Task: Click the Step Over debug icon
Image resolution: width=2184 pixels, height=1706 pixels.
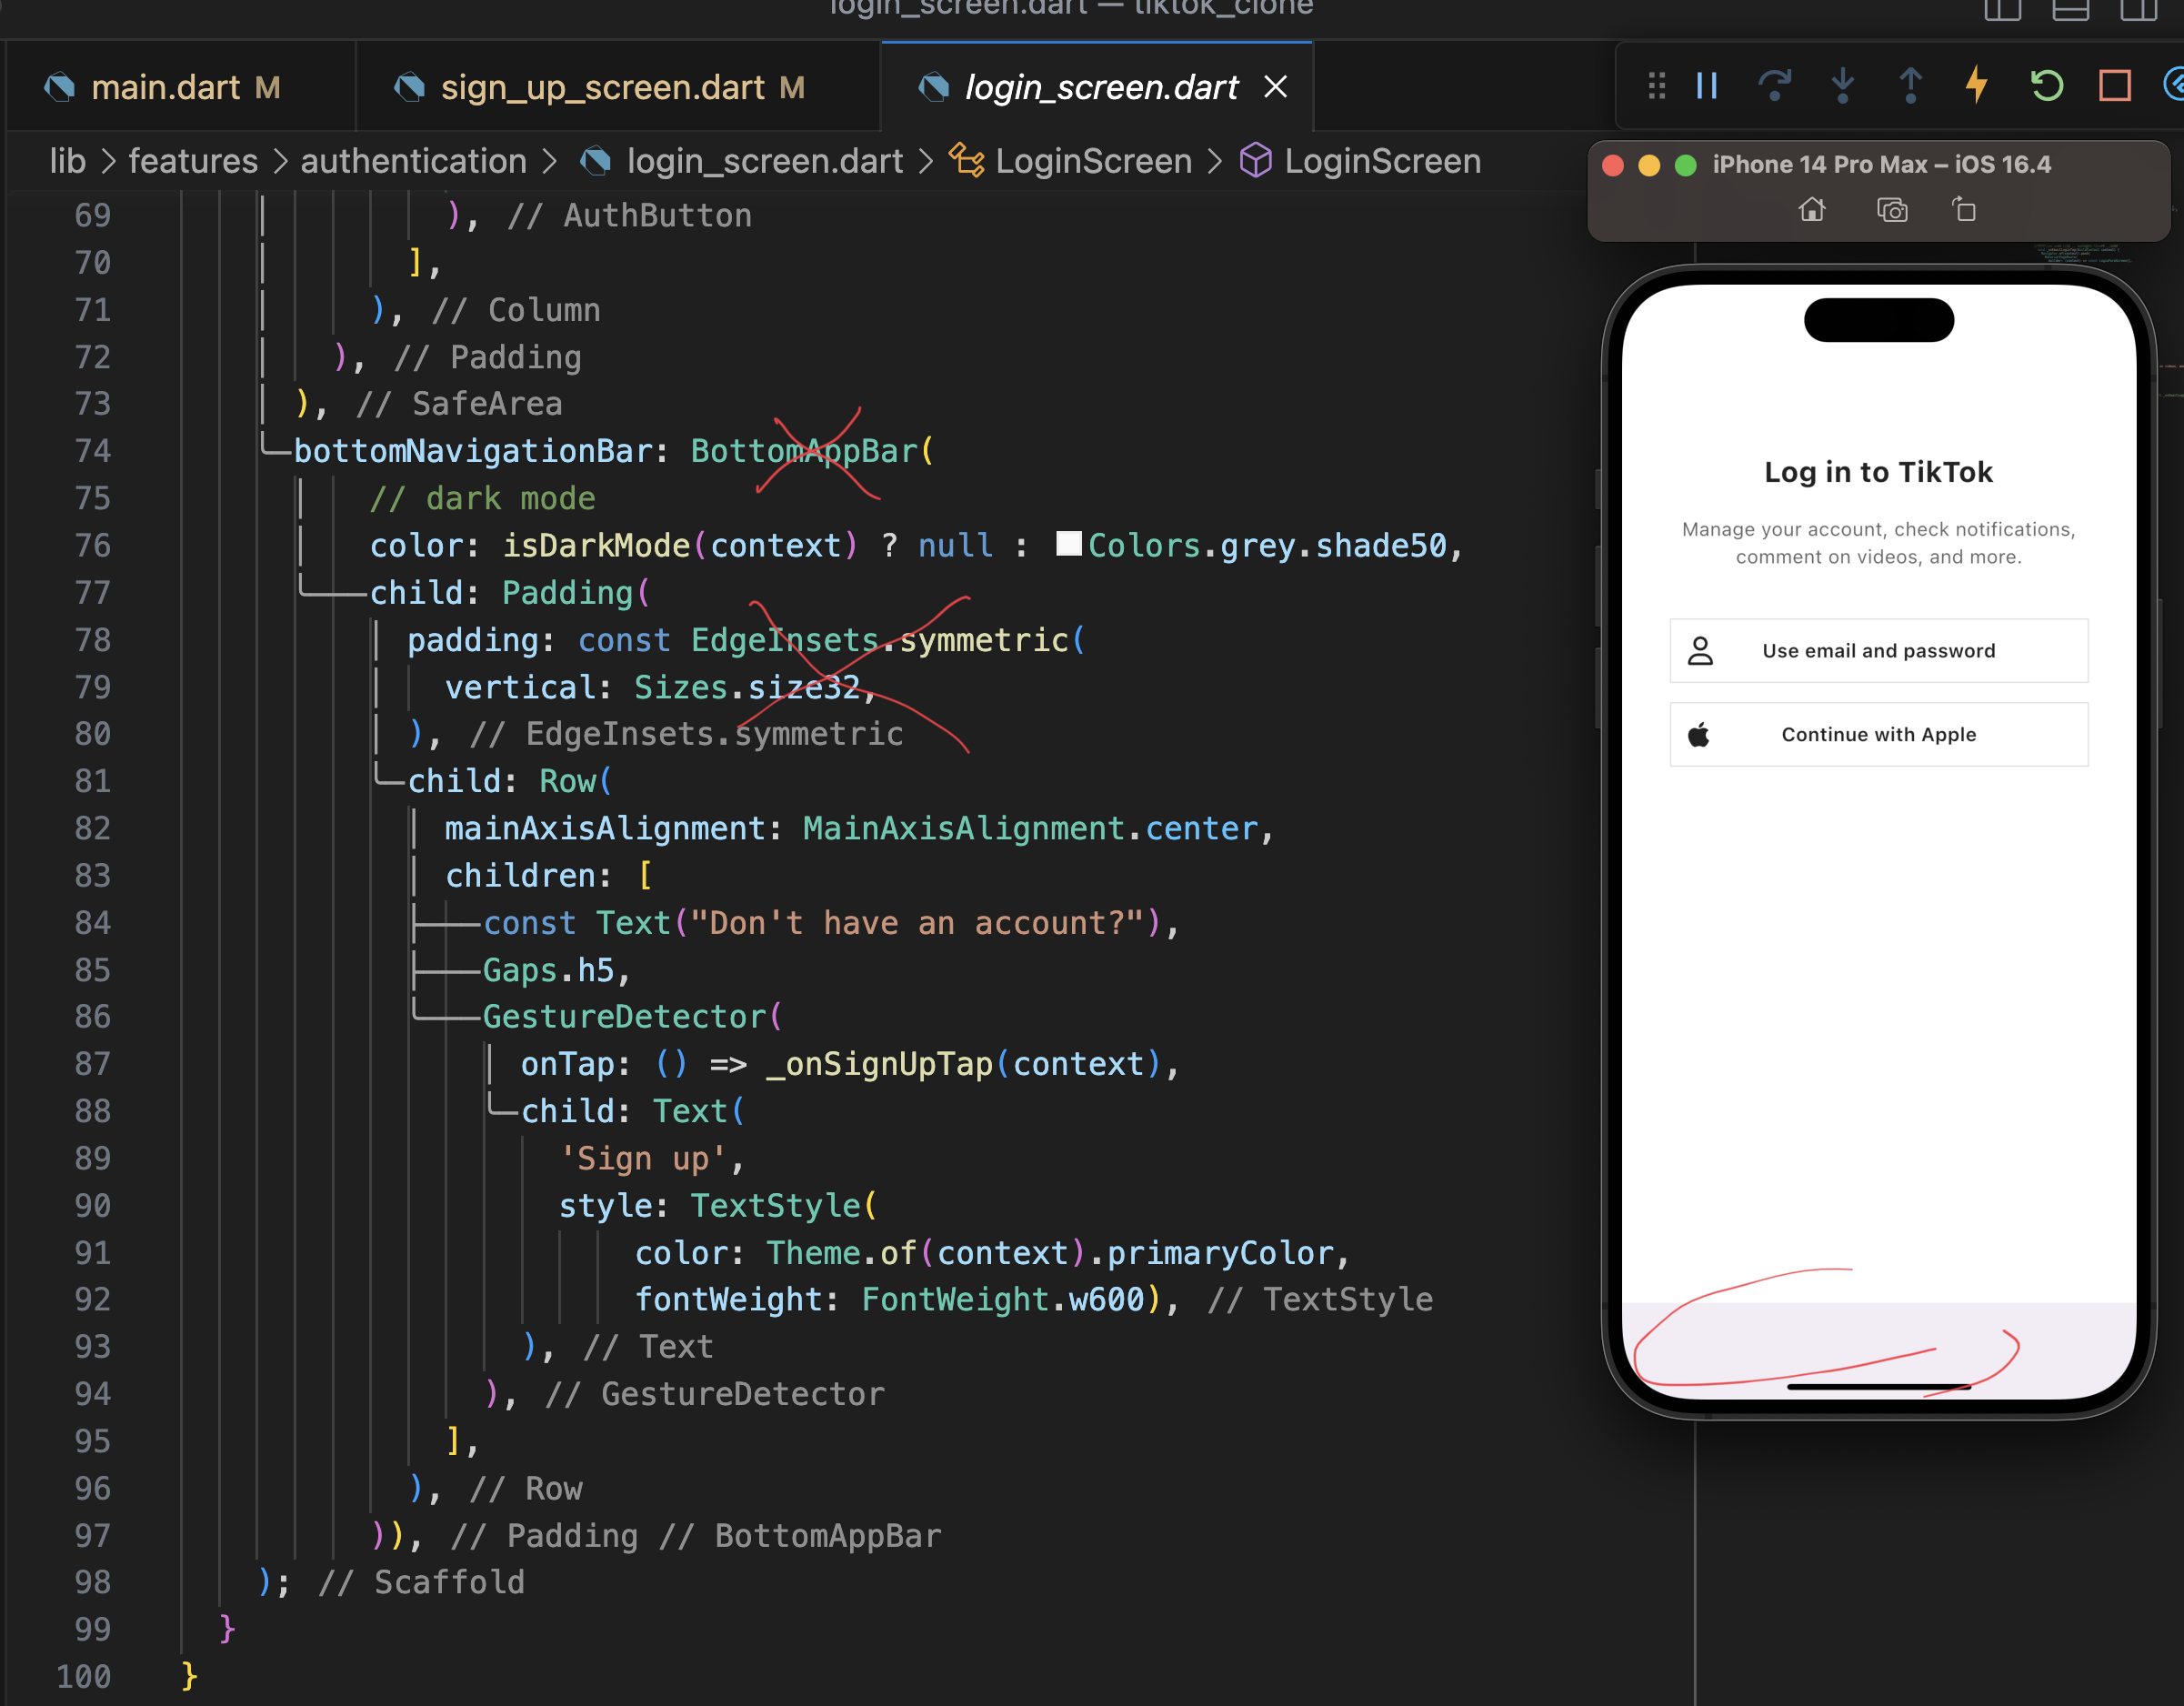Action: (x=1774, y=86)
